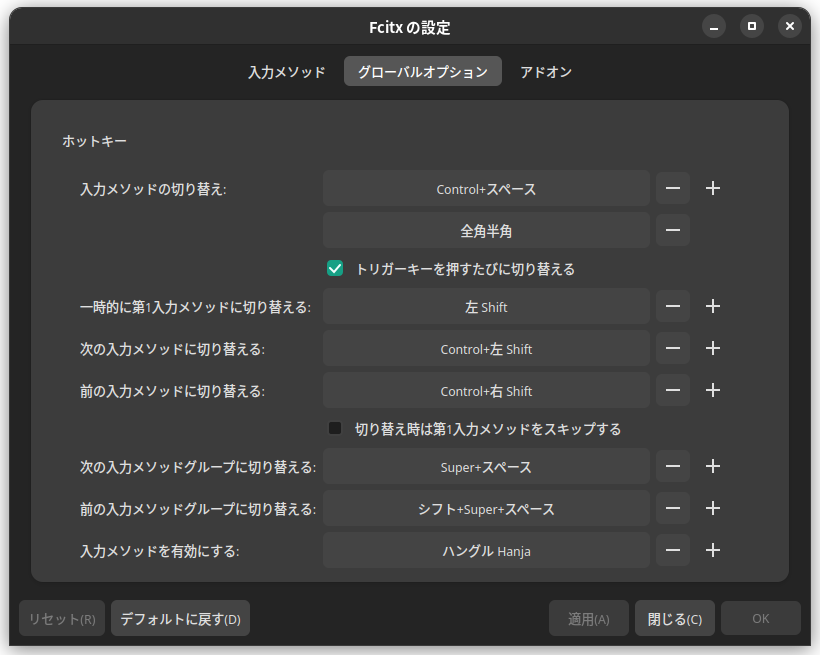
Task: Add hotkey for 入力メソッドを有効にする
Action: pos(713,550)
